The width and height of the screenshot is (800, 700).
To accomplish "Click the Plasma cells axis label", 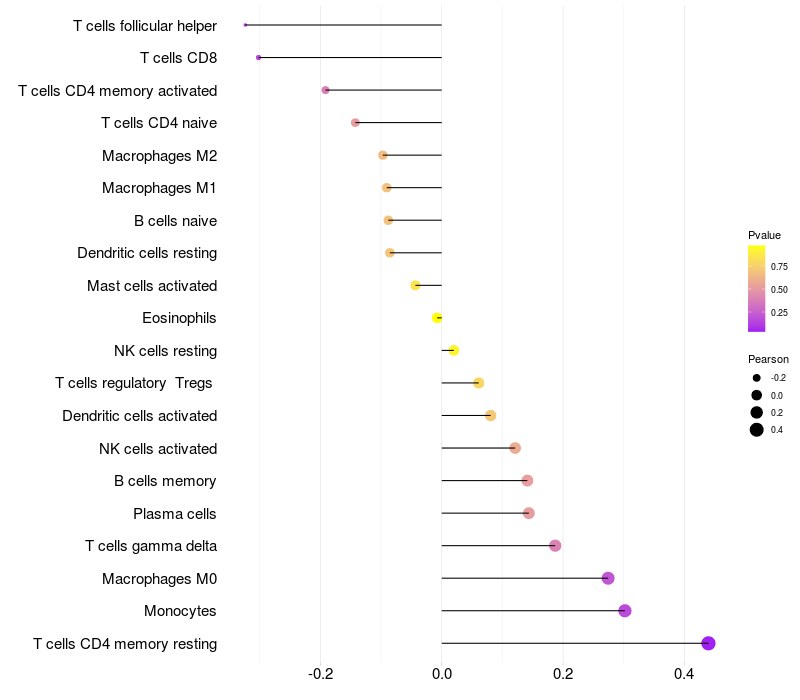I will tap(174, 514).
